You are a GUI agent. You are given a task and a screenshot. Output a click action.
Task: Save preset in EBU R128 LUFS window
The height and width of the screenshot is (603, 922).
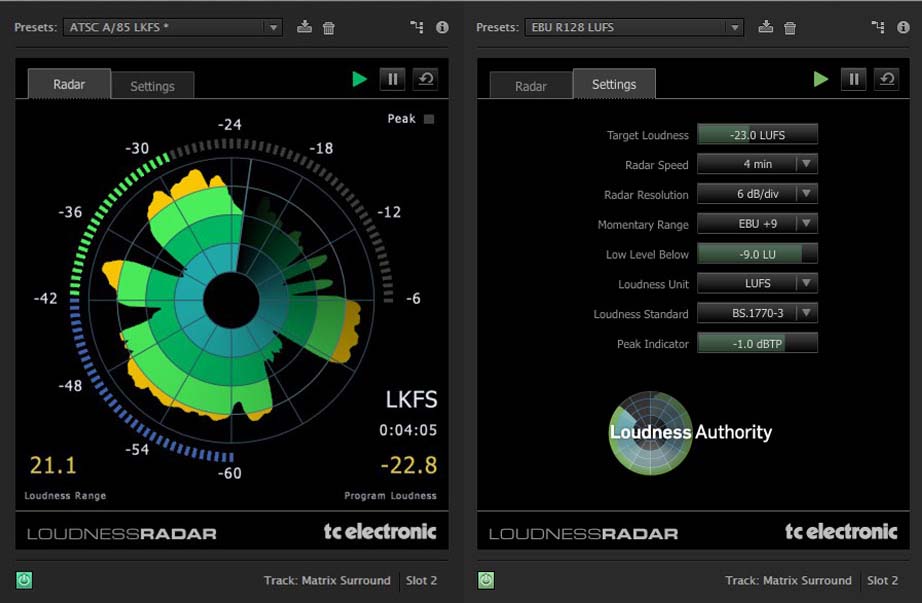pyautogui.click(x=766, y=26)
